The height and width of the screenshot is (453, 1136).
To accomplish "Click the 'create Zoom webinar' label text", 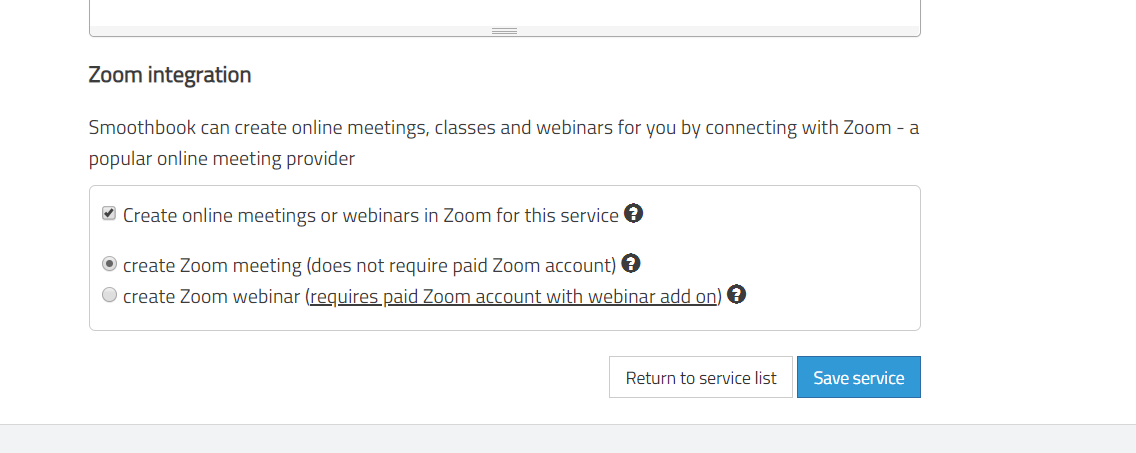I will click(x=213, y=296).
